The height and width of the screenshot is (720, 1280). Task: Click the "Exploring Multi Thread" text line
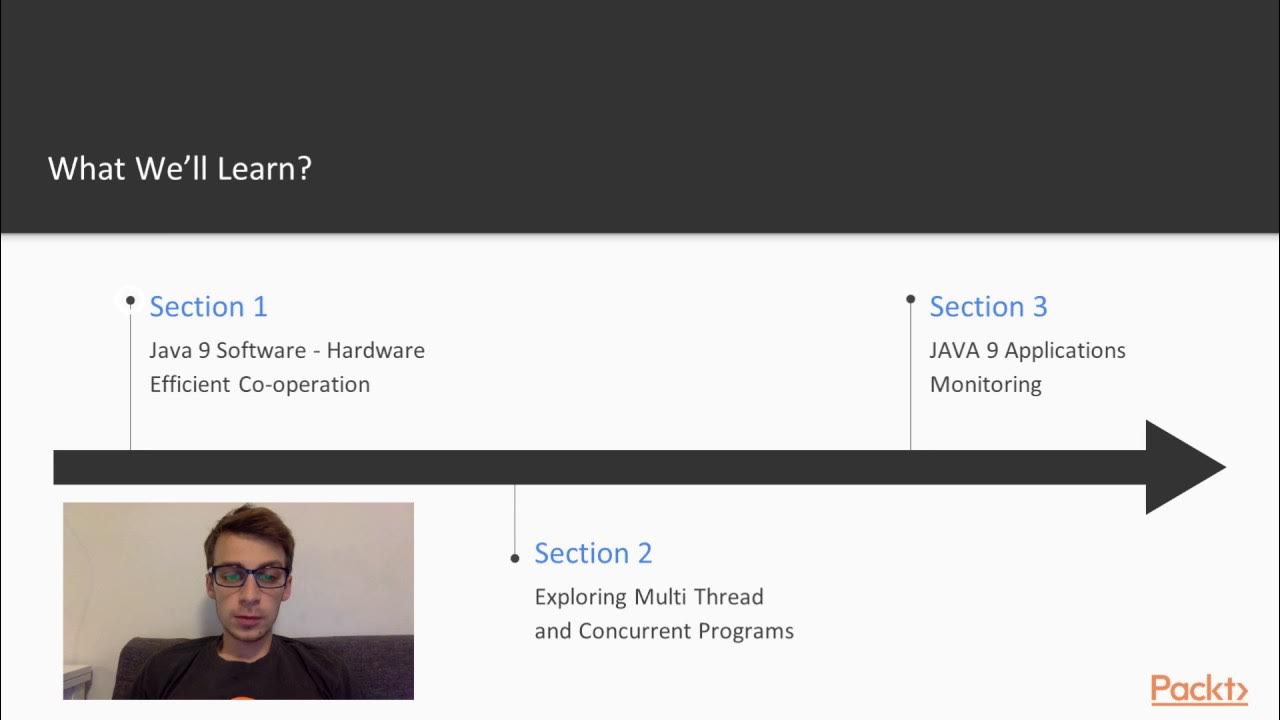coord(649,597)
